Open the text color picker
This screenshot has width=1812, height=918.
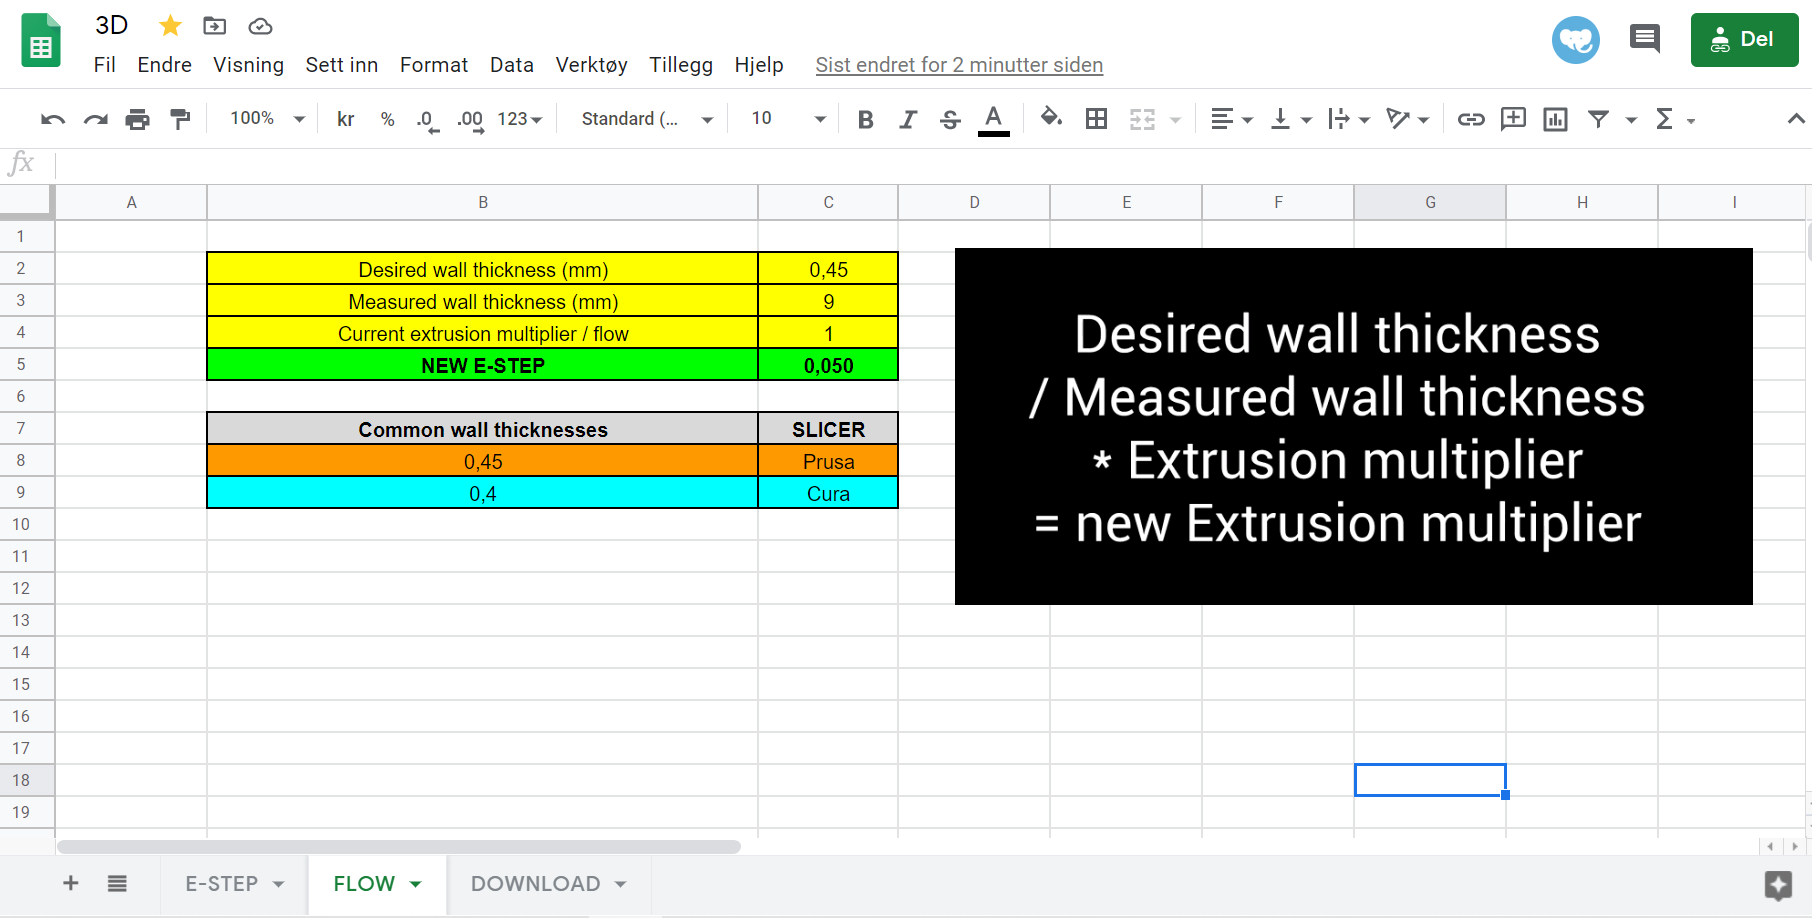click(993, 119)
